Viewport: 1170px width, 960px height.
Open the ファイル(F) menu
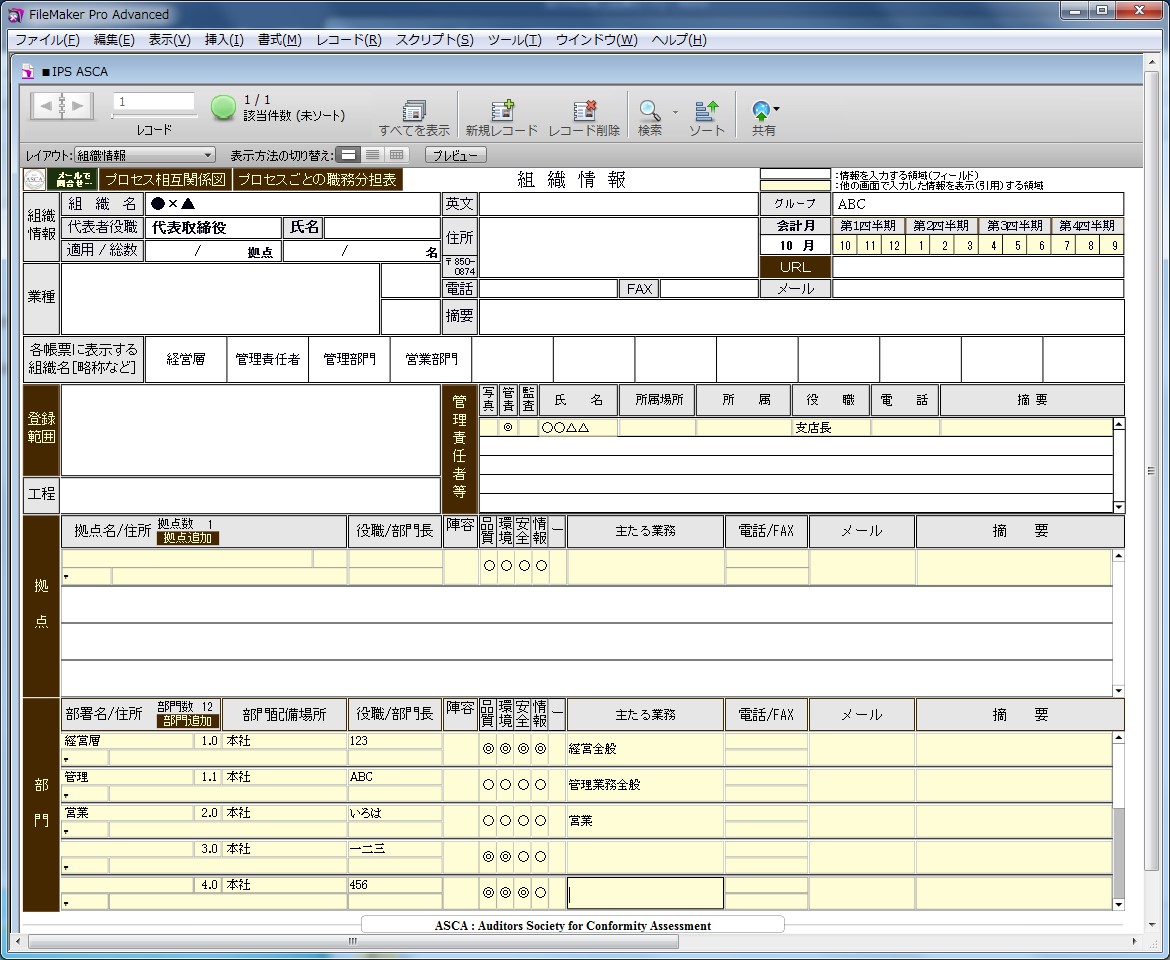47,40
